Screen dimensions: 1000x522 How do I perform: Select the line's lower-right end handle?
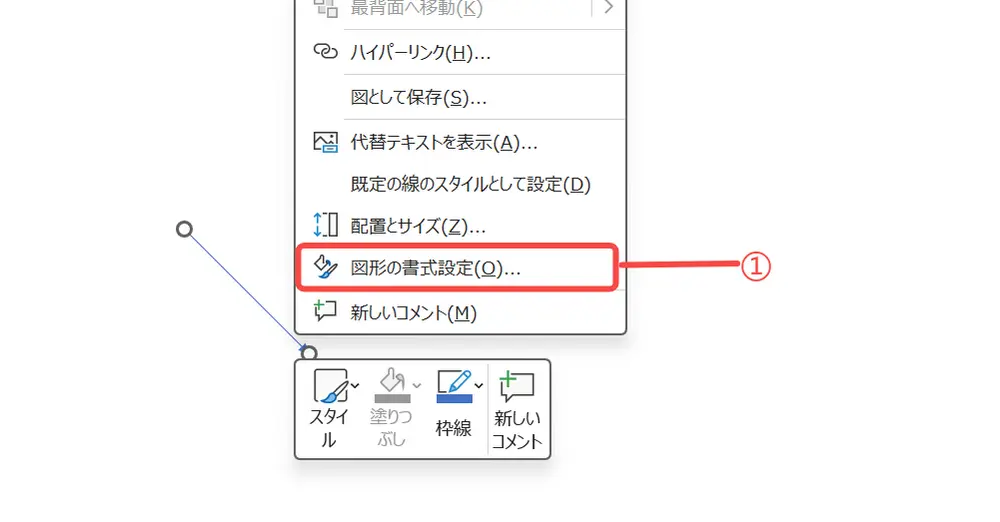(x=309, y=352)
